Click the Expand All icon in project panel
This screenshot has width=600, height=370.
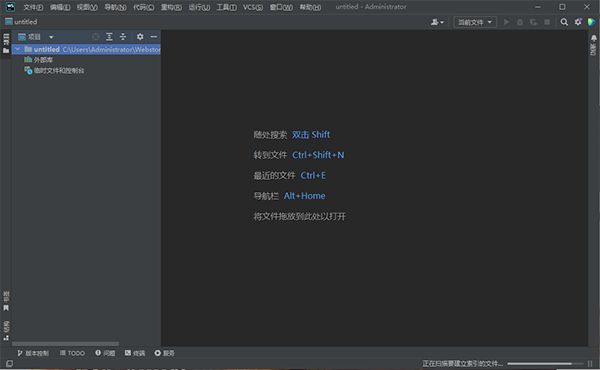109,37
